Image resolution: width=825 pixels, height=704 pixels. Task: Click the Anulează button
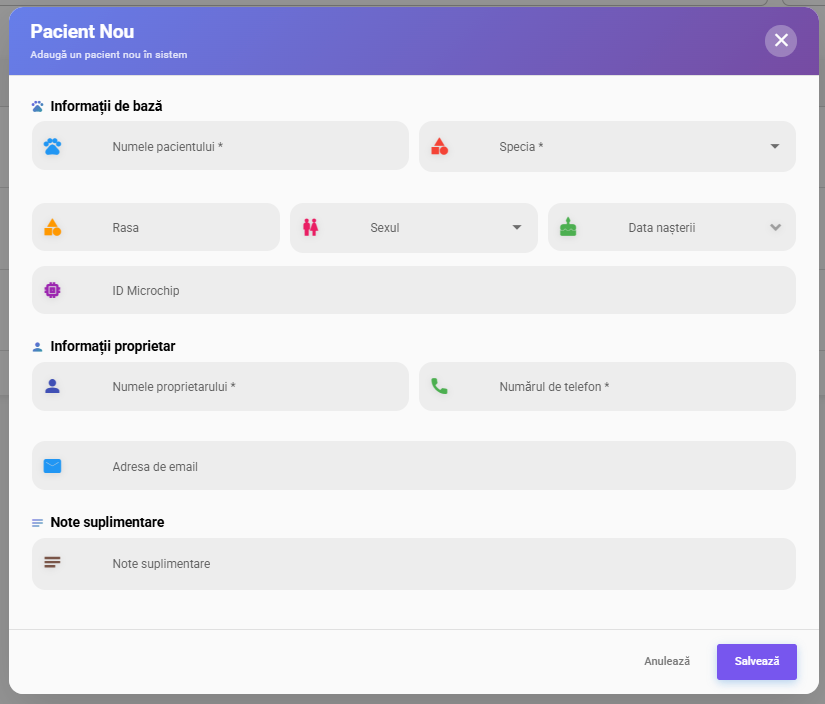[x=667, y=661]
